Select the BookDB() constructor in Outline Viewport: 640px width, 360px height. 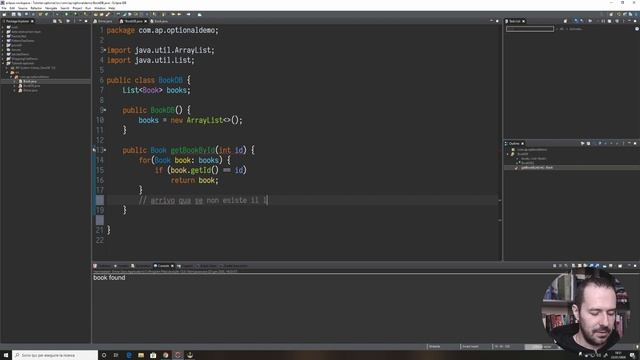[527, 162]
